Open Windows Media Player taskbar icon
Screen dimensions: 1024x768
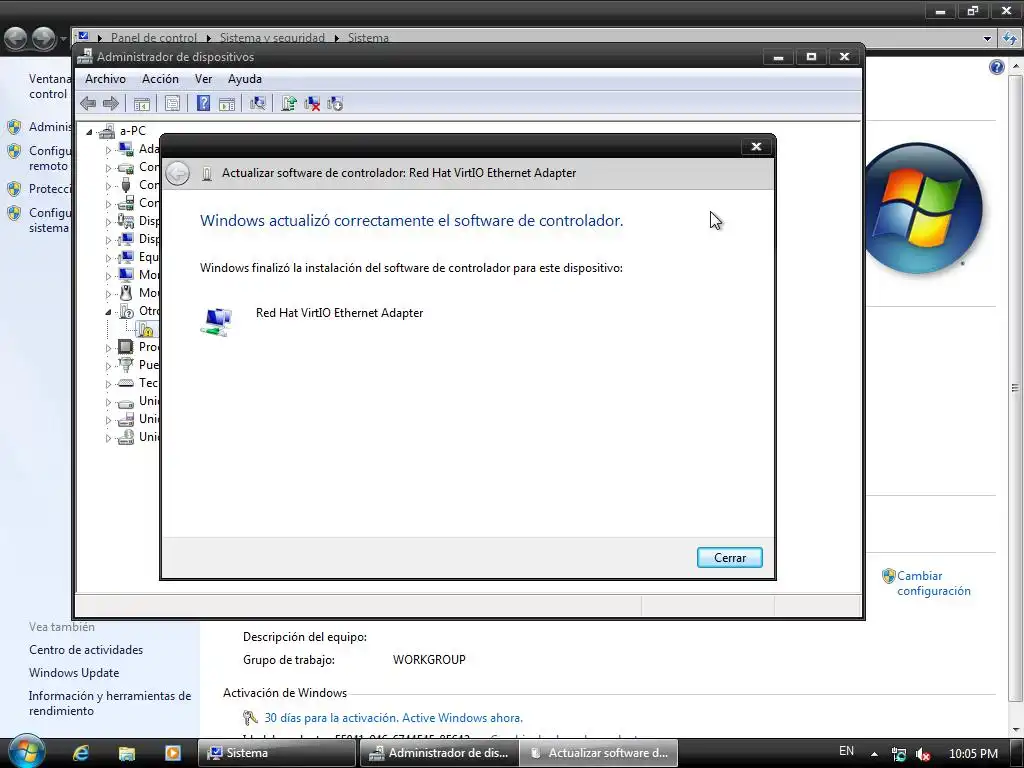pyautogui.click(x=172, y=753)
